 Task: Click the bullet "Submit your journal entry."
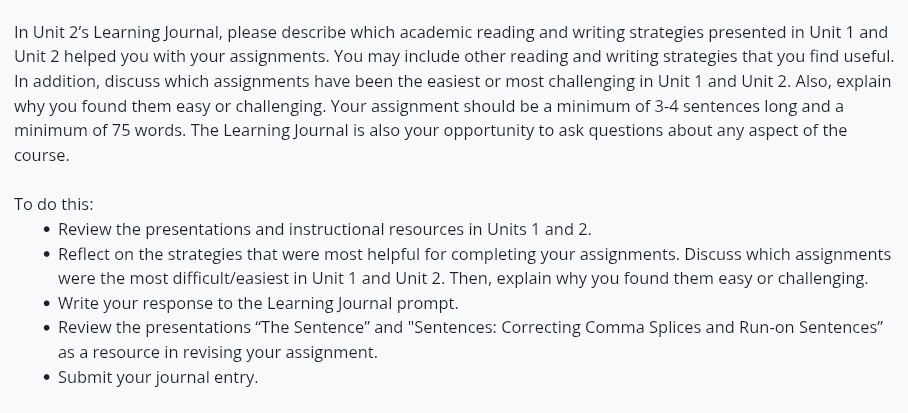tap(157, 378)
